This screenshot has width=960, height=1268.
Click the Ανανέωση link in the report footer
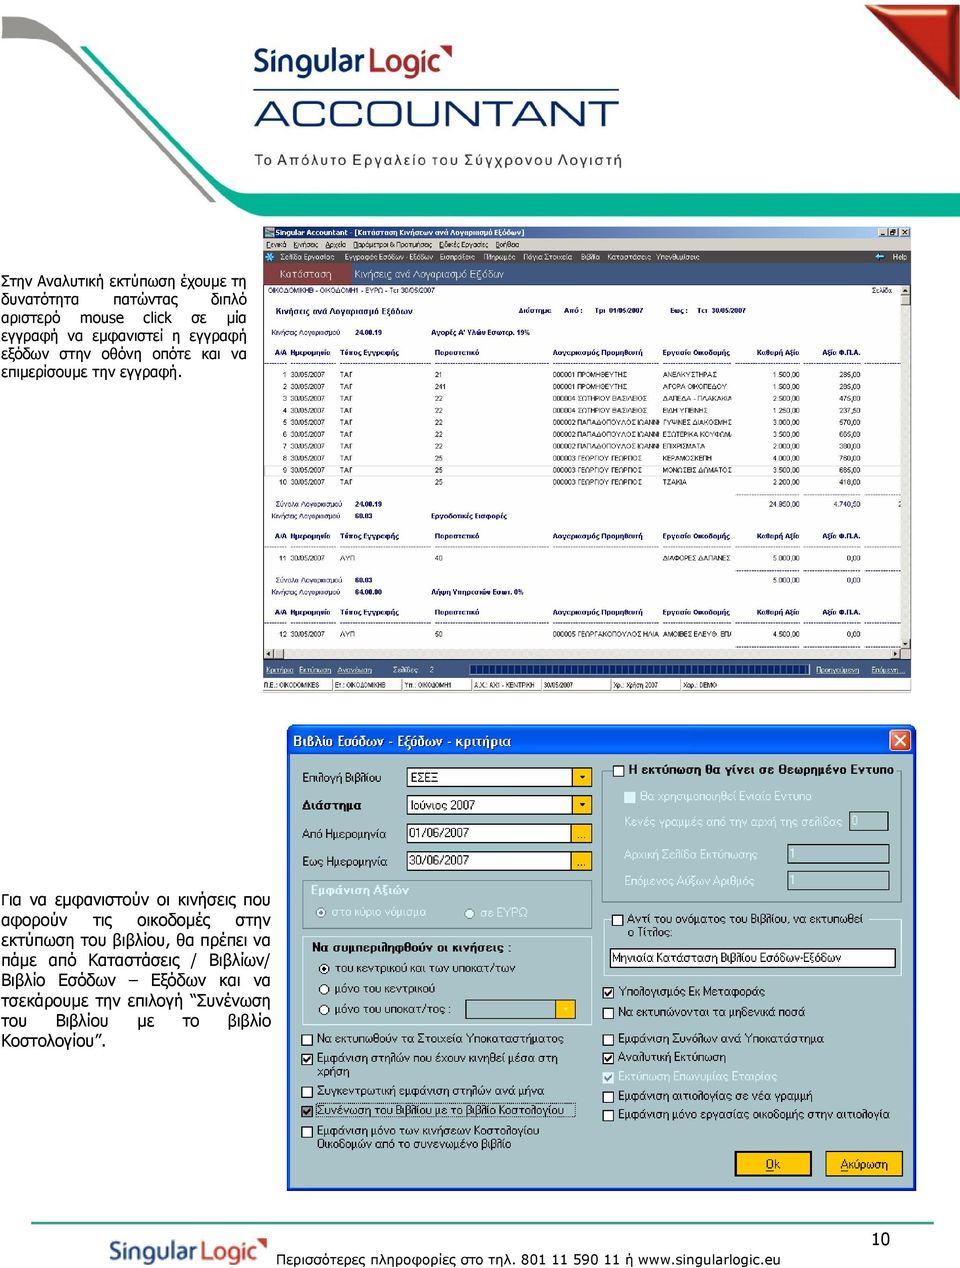click(354, 670)
